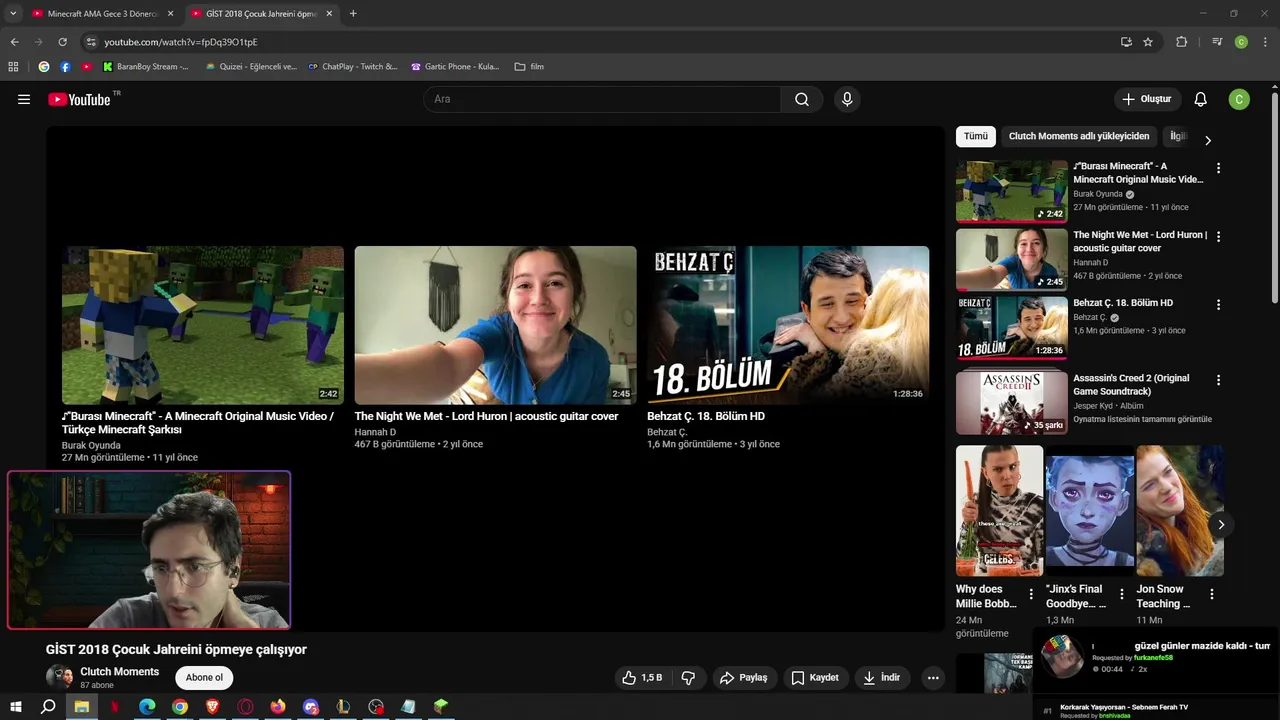Show next Shorts with the arrow

(1221, 524)
